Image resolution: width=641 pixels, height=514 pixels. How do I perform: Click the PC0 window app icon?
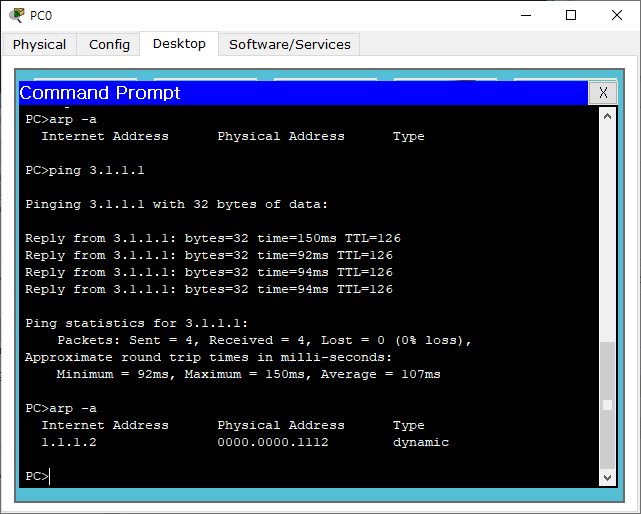(x=17, y=15)
